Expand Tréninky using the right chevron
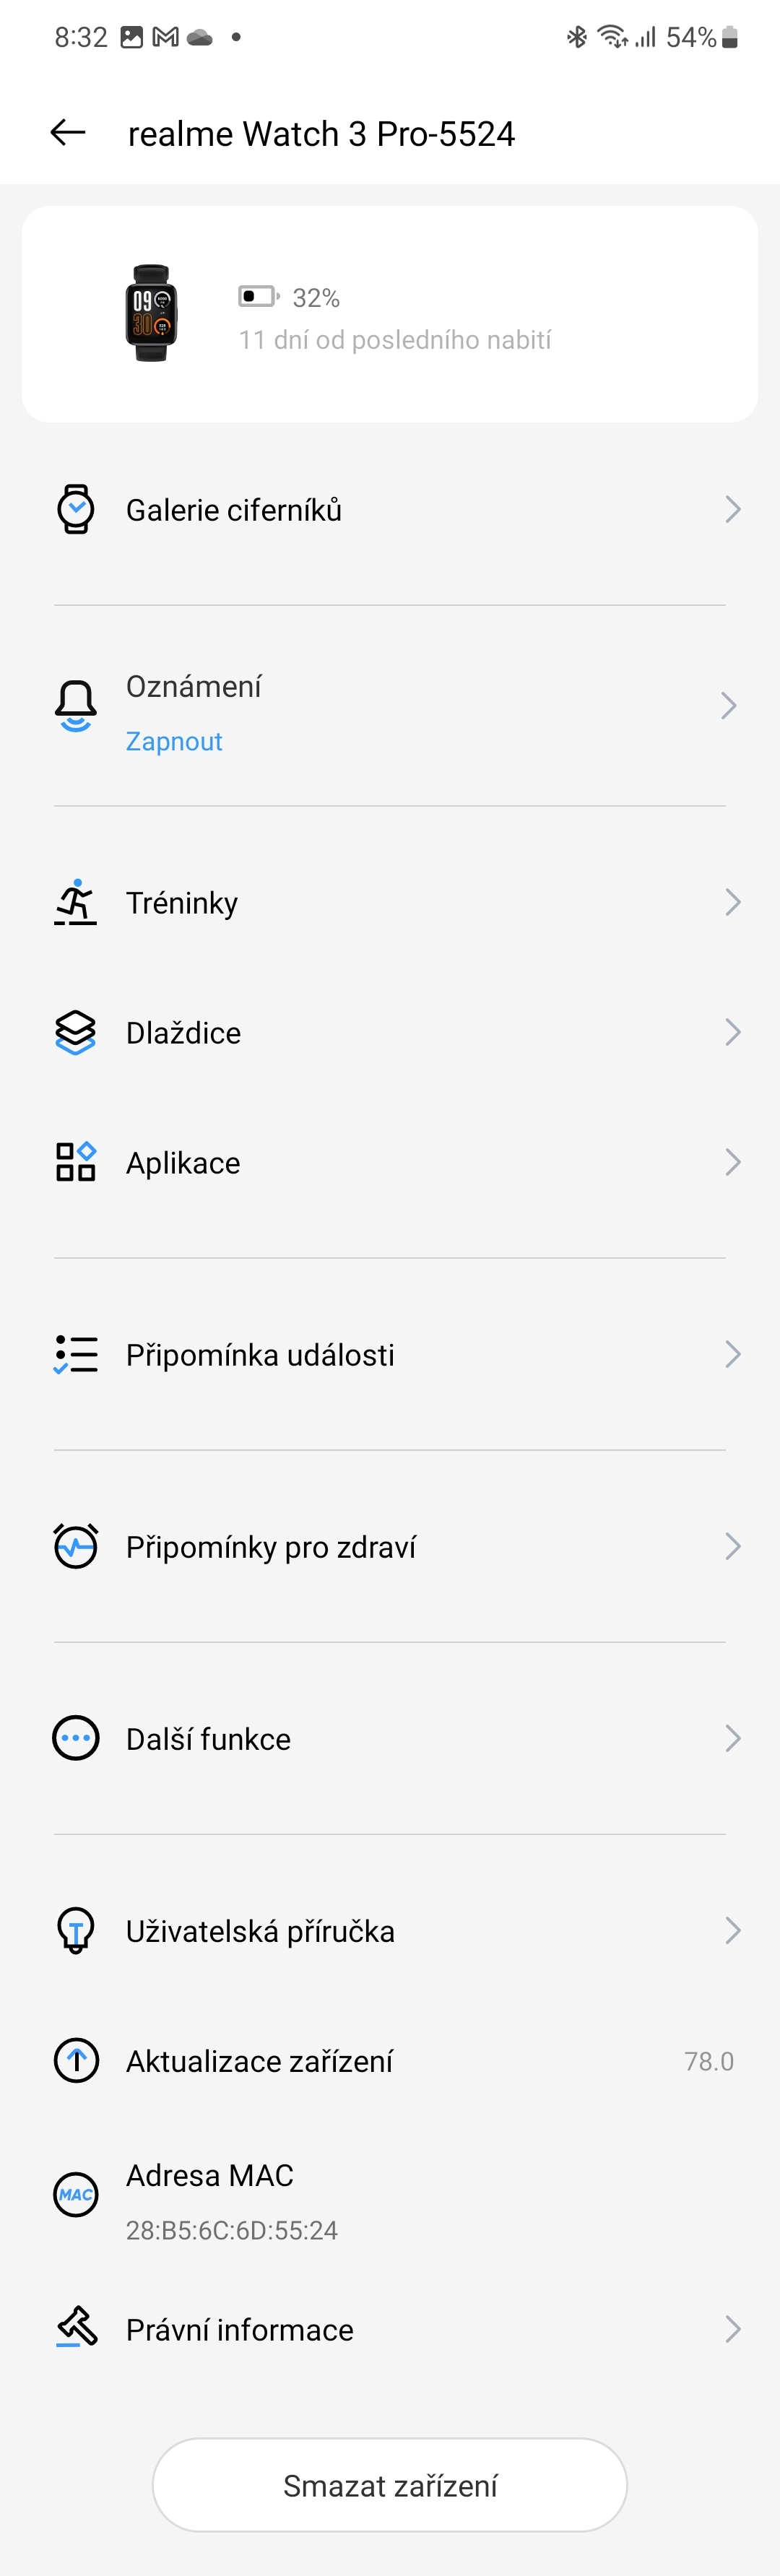Screen dimensions: 780x2576 tap(732, 902)
